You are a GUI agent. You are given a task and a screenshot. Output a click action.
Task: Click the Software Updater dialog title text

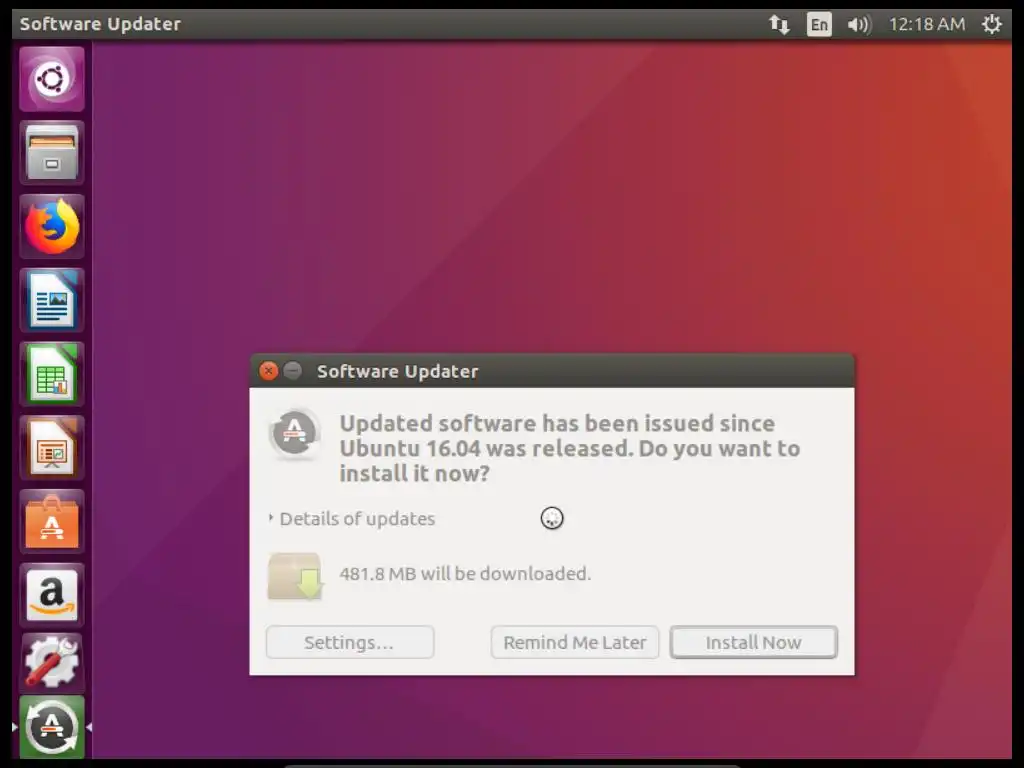click(398, 372)
